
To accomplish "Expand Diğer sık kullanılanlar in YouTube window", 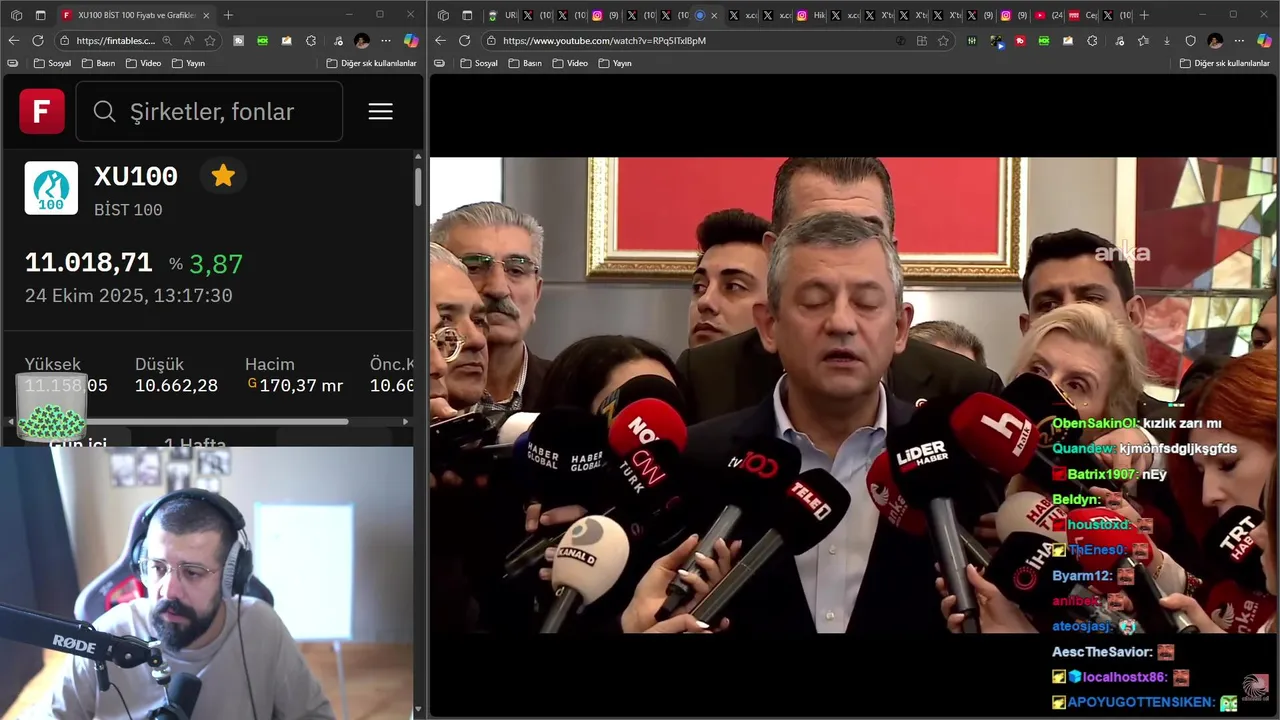I will point(1224,63).
